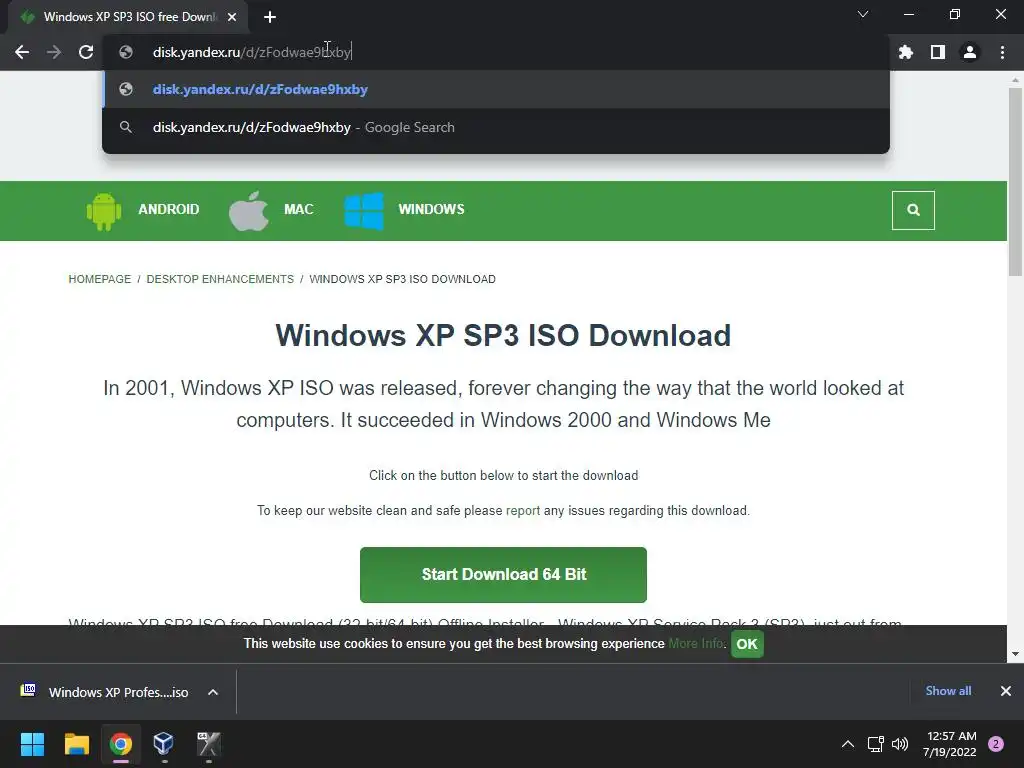Image resolution: width=1024 pixels, height=768 pixels.
Task: Click the Windows XP SP3 ISO Download heading
Action: coord(503,336)
